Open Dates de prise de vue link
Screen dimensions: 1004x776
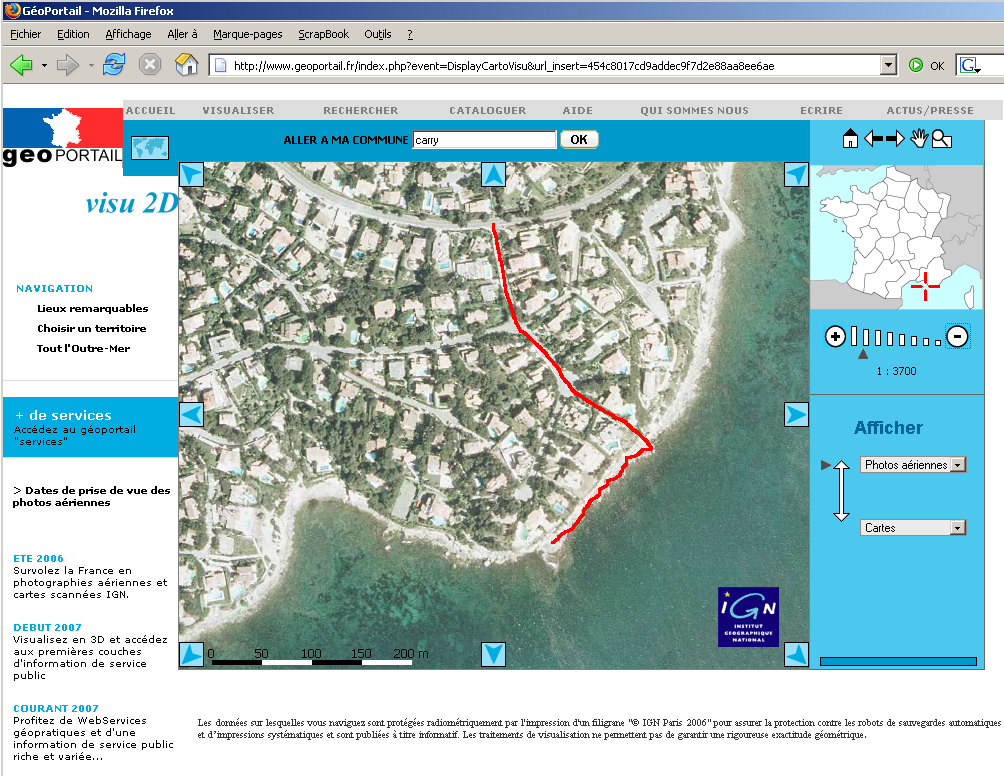point(91,496)
